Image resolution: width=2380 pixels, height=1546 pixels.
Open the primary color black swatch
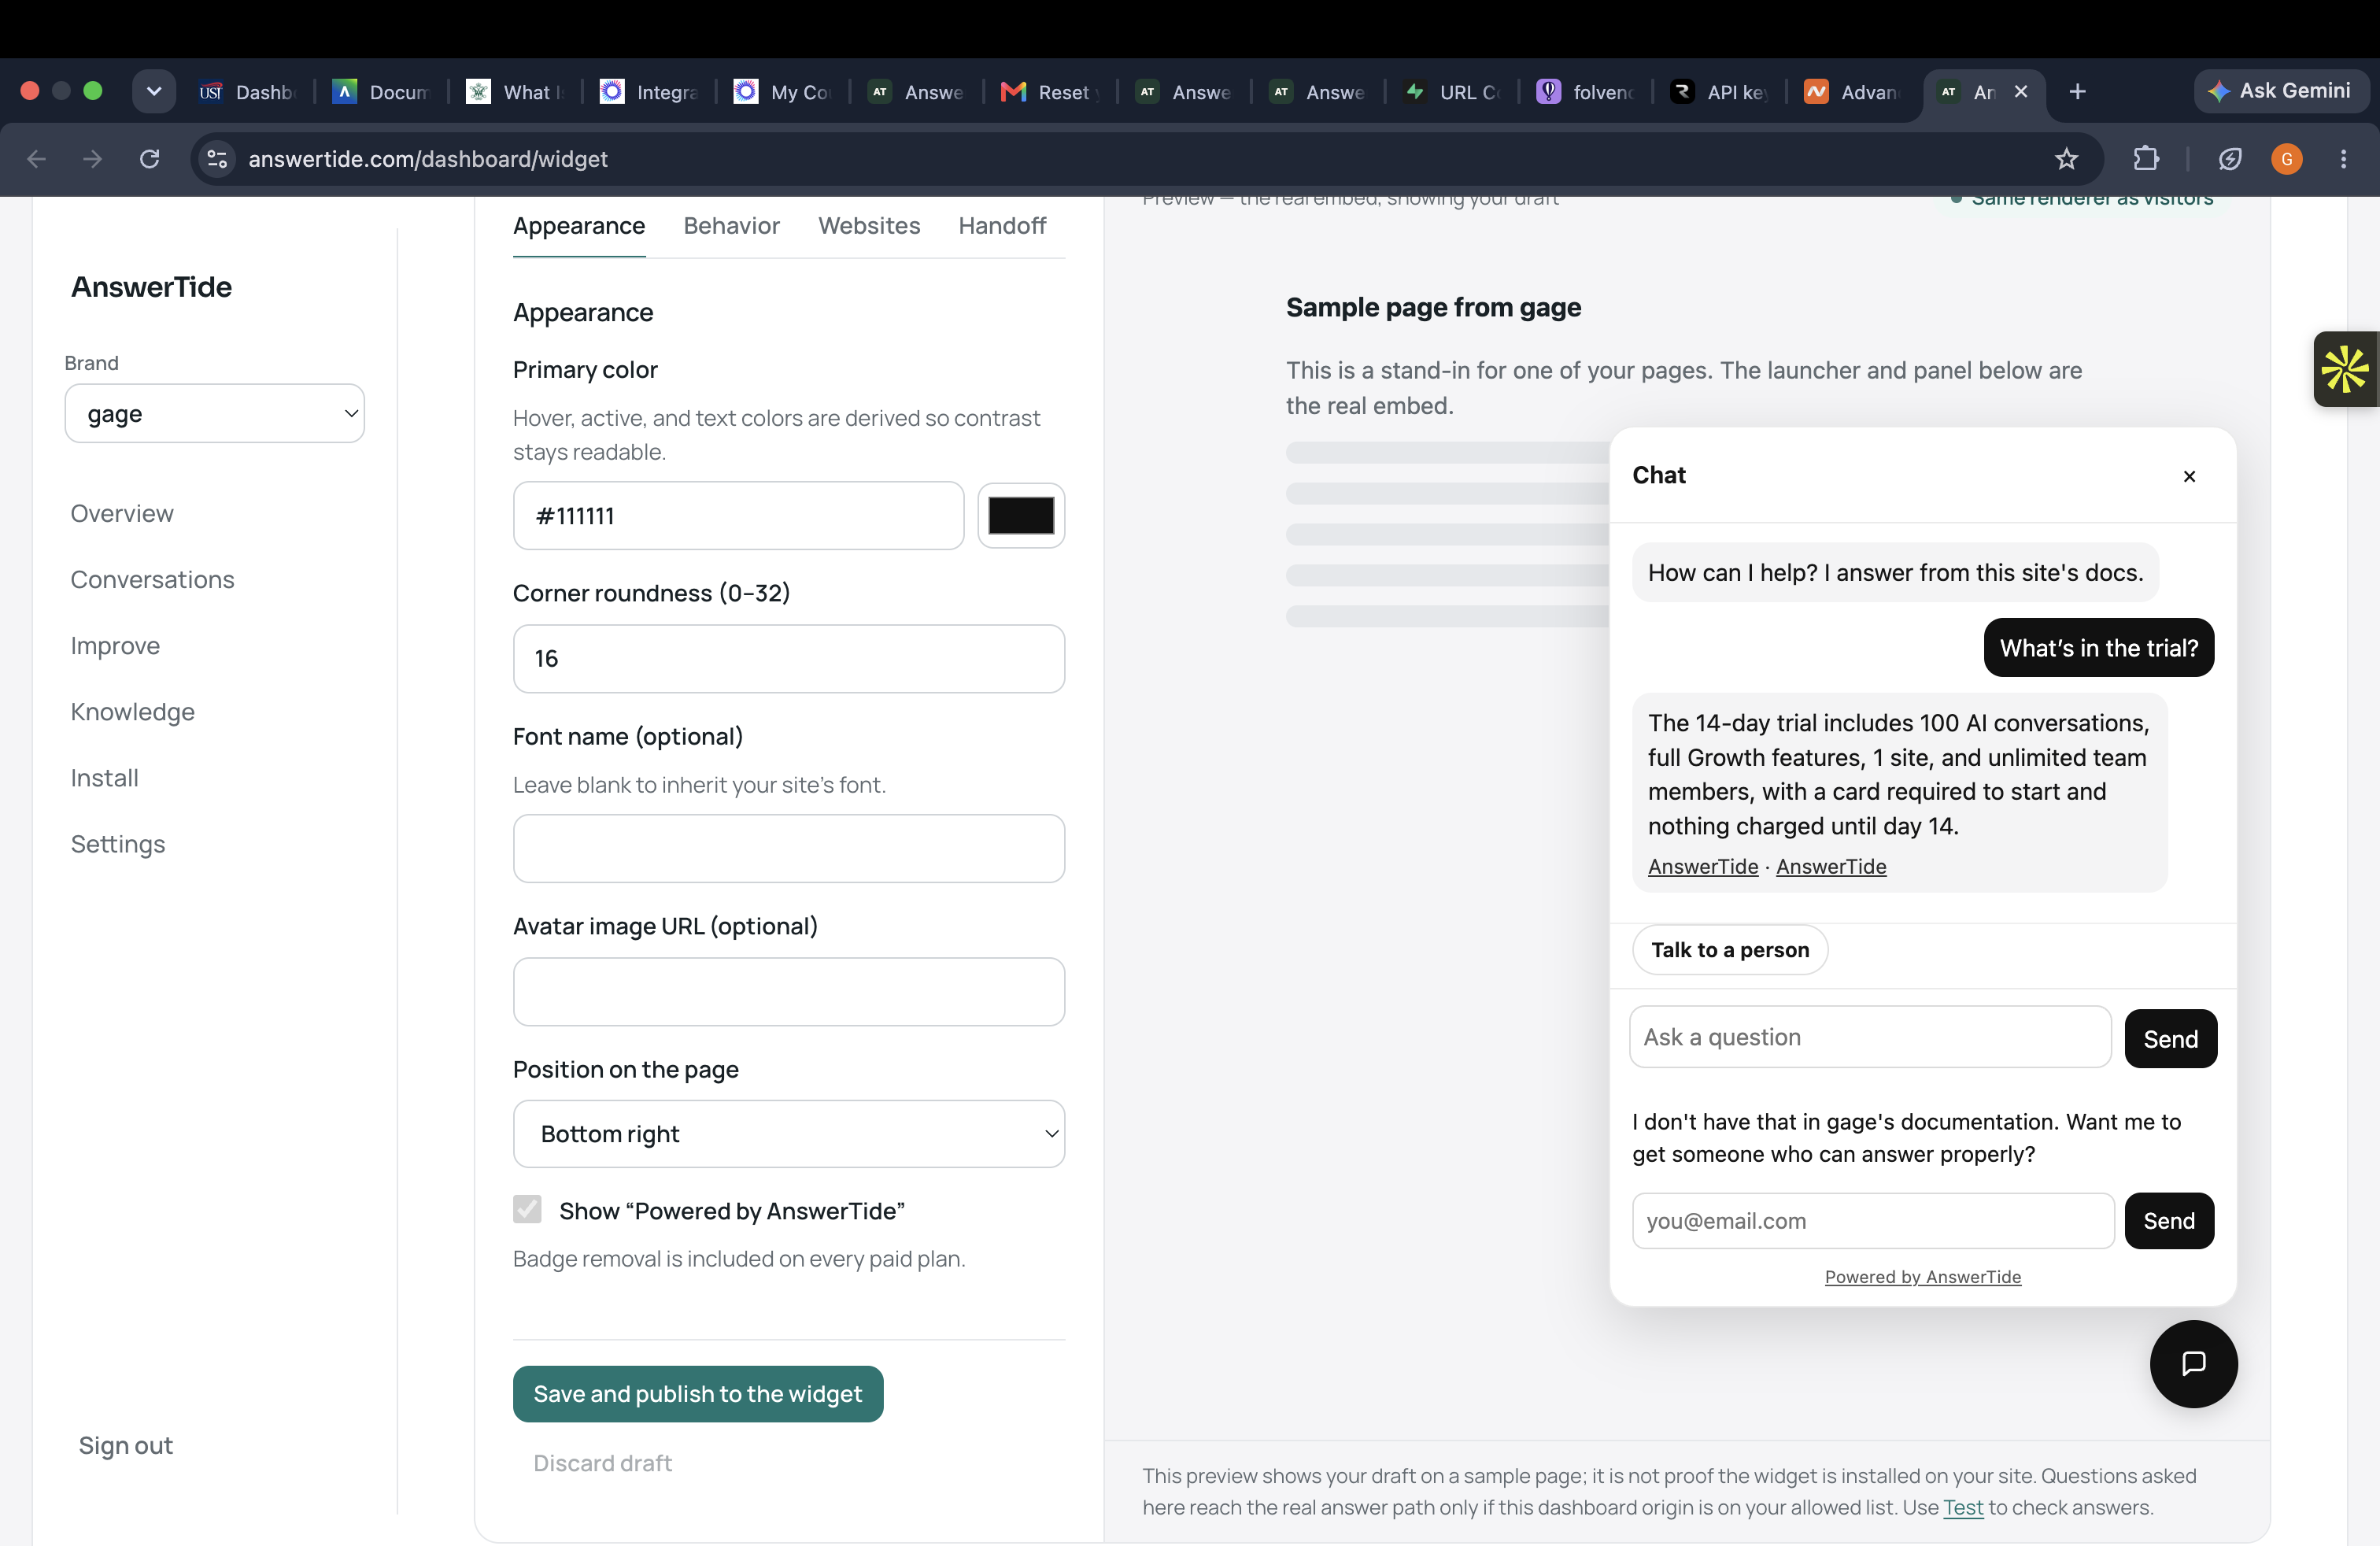coord(1021,516)
